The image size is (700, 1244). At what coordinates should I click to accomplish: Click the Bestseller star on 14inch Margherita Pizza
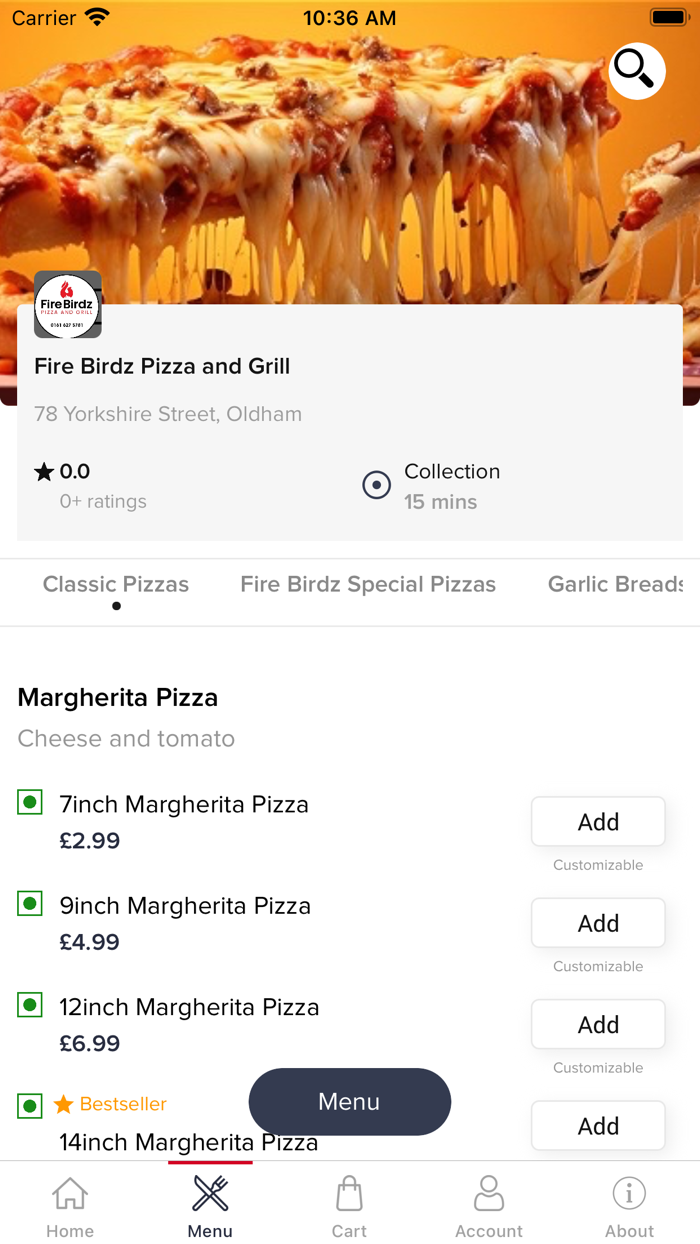(x=64, y=1104)
